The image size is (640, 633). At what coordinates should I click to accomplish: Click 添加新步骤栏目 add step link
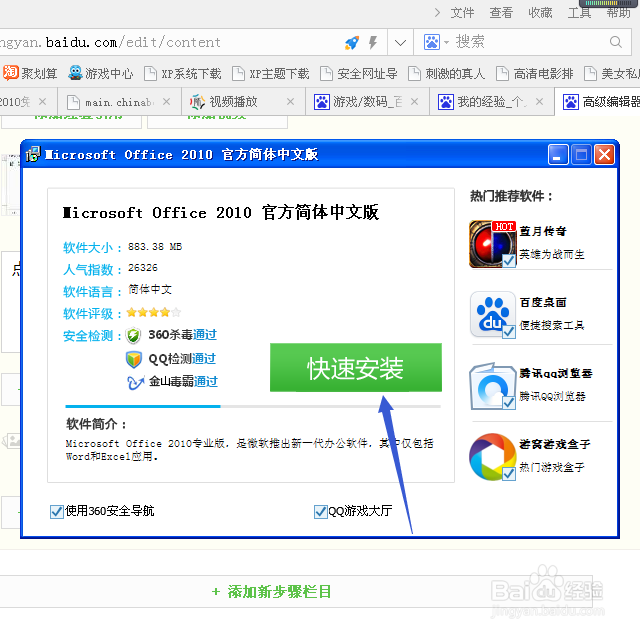272,591
